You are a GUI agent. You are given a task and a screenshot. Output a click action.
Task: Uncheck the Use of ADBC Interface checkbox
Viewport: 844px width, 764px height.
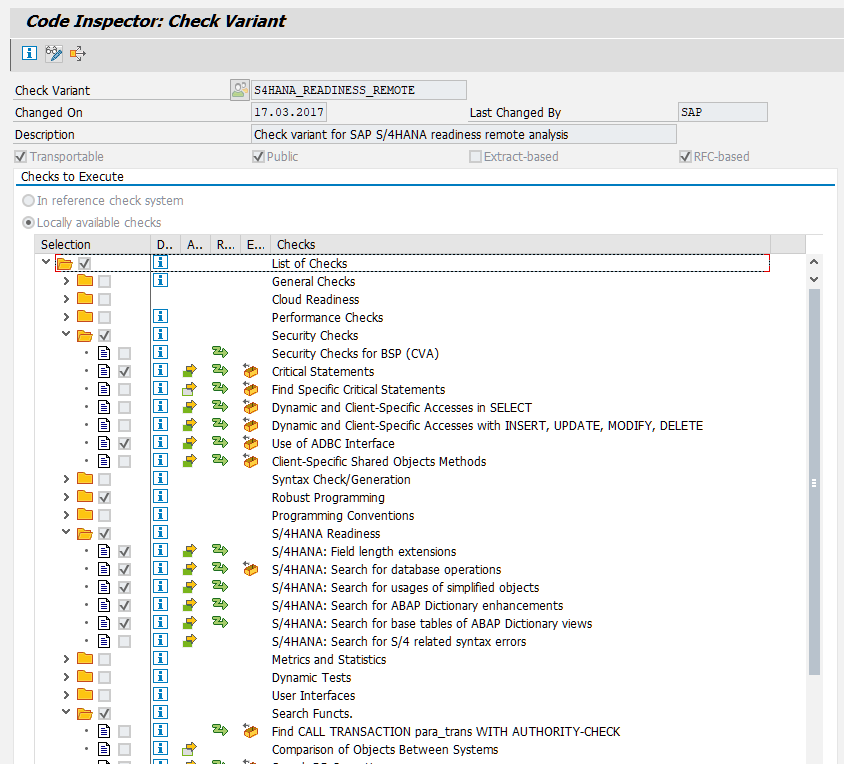pyautogui.click(x=124, y=444)
